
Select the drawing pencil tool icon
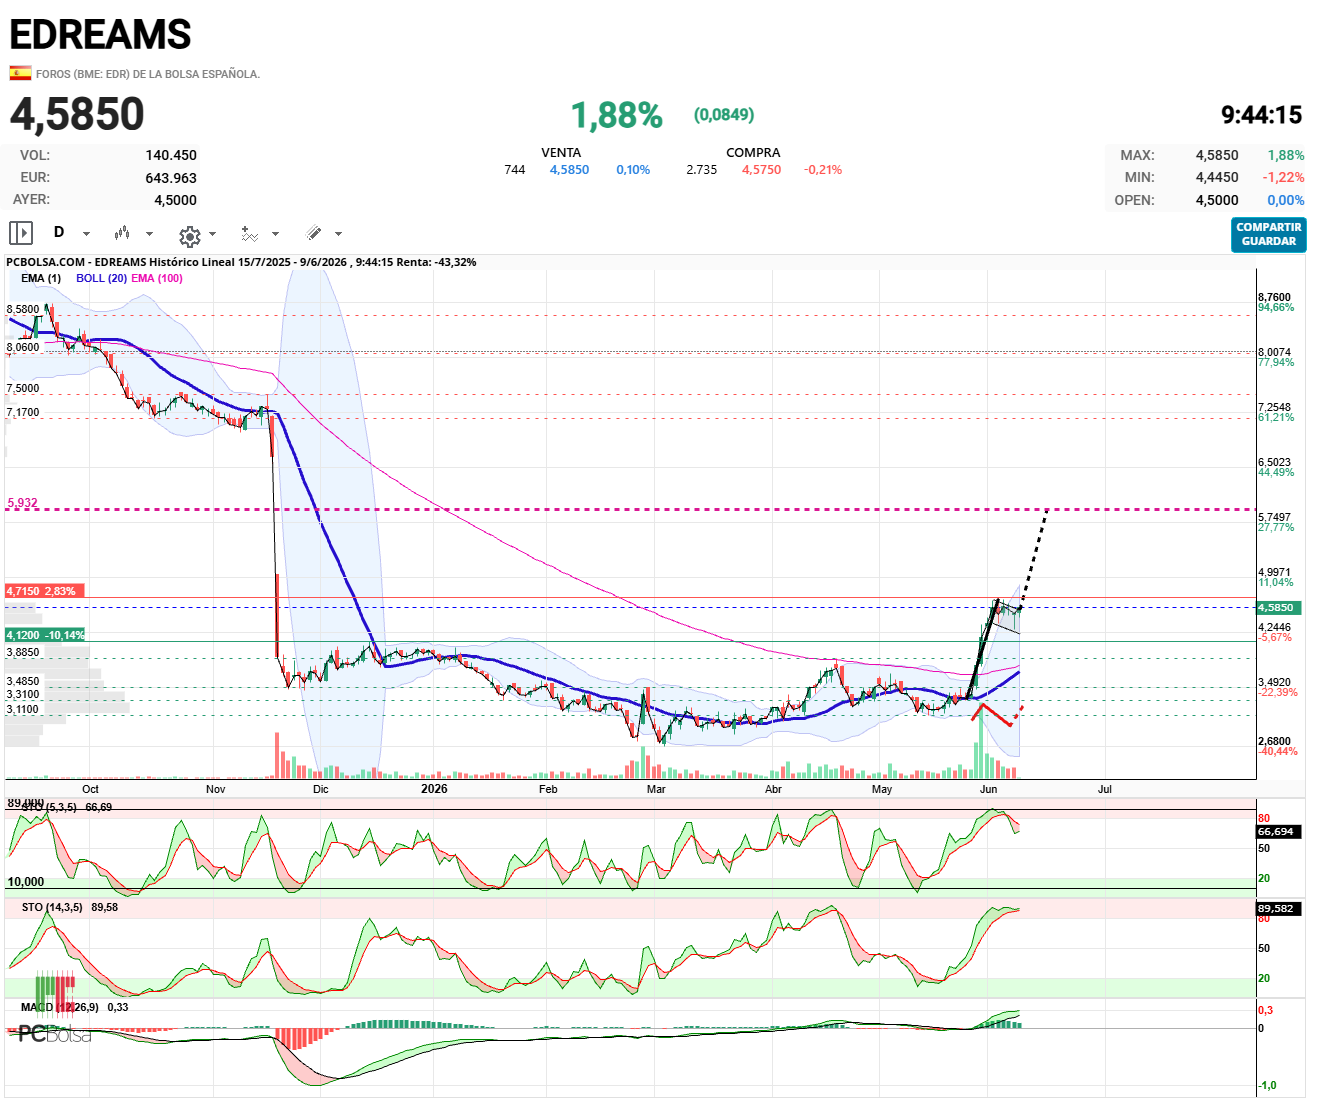pos(314,233)
